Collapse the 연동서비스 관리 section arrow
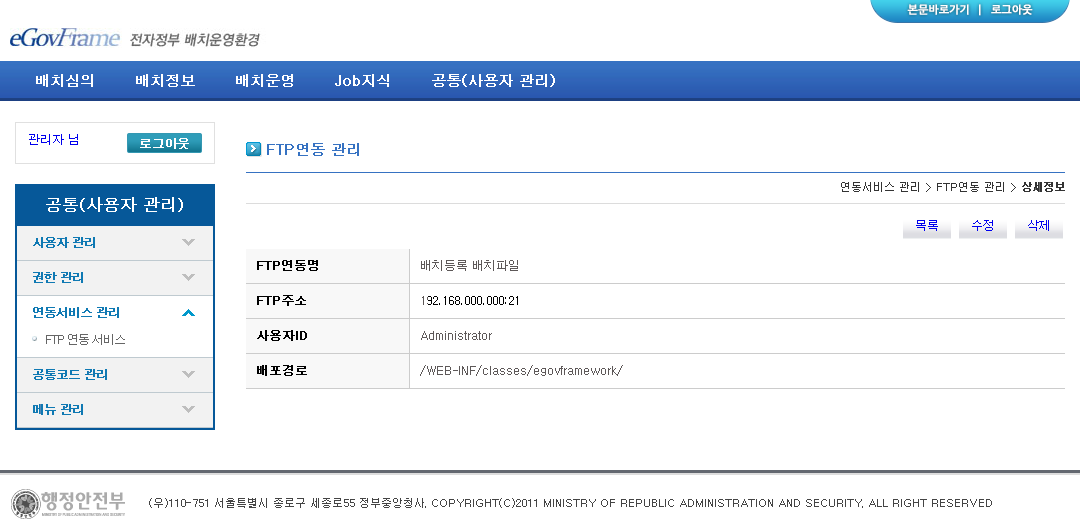Screen dimensions: 1080x531 pyautogui.click(x=188, y=313)
